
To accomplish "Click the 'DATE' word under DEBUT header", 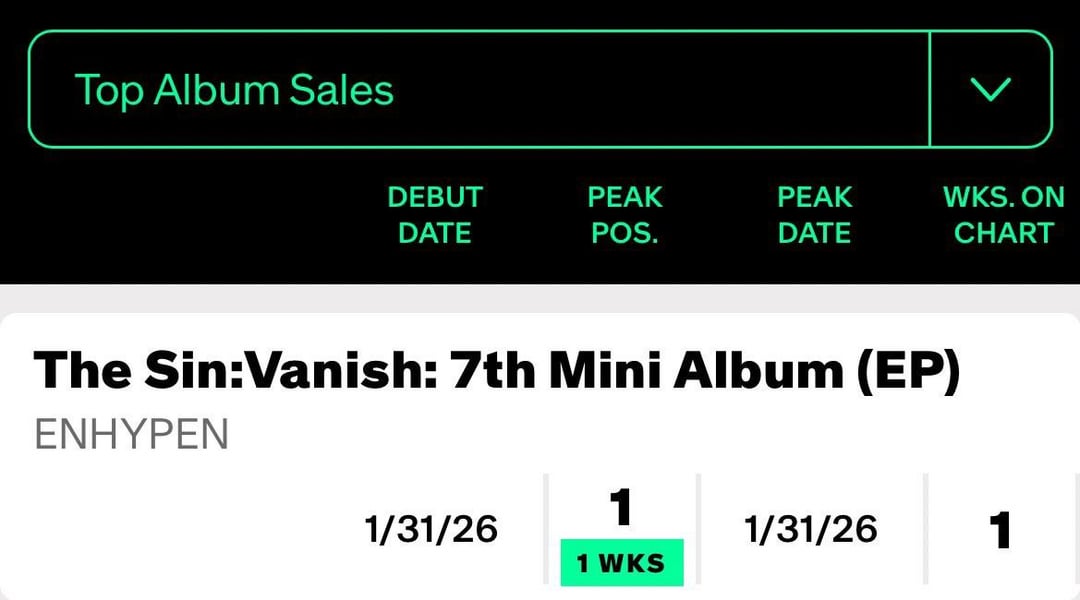I will pyautogui.click(x=434, y=233).
